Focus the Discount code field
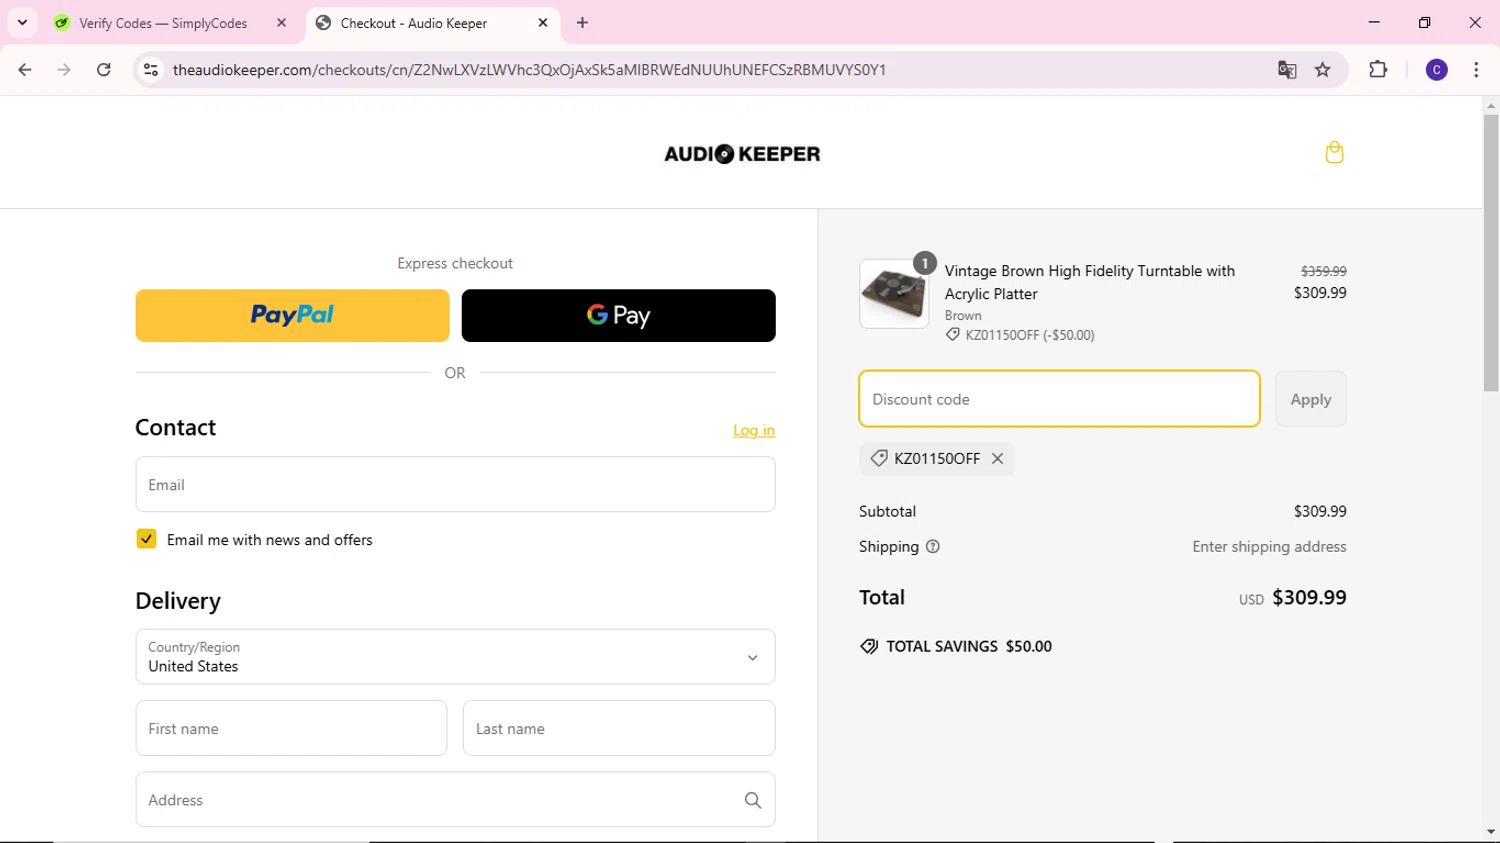The height and width of the screenshot is (843, 1500). 1059,399
